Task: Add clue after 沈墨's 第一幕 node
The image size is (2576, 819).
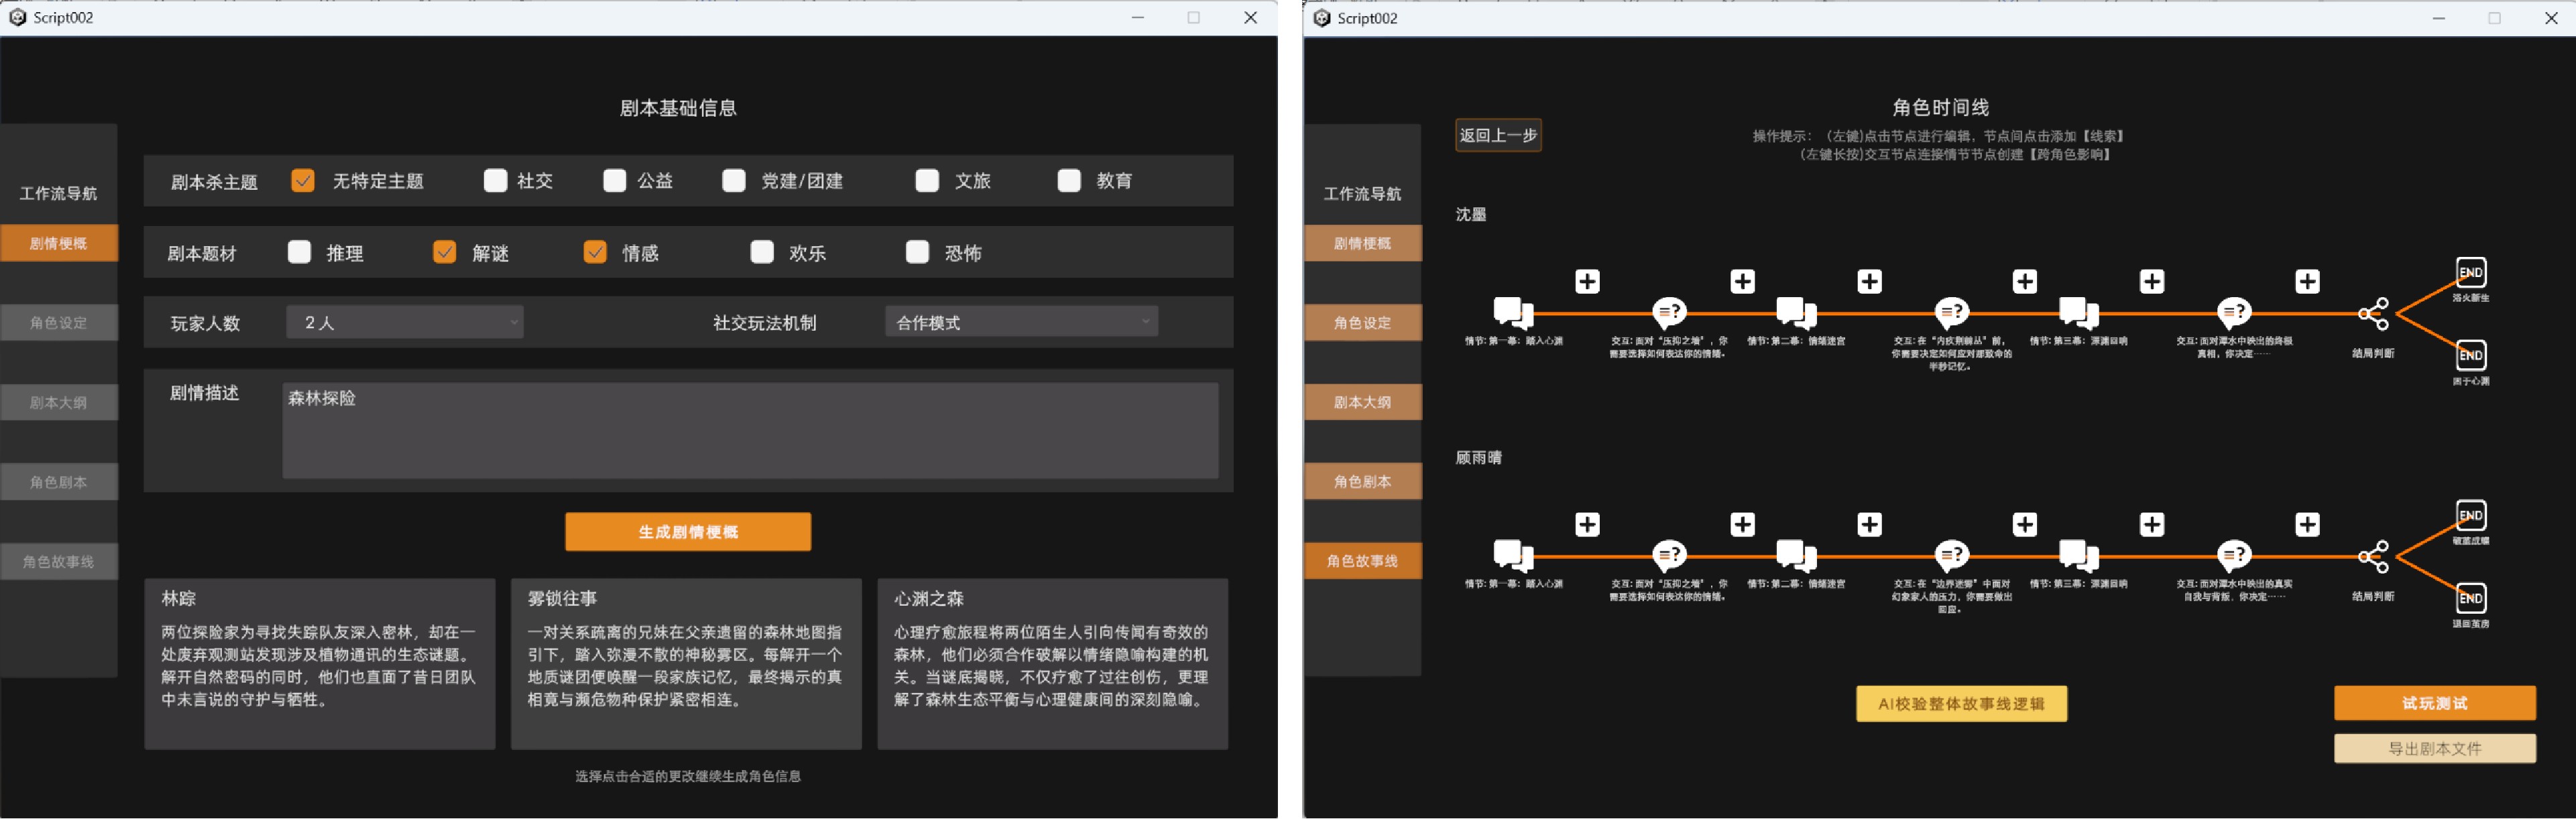Action: click(x=1587, y=281)
